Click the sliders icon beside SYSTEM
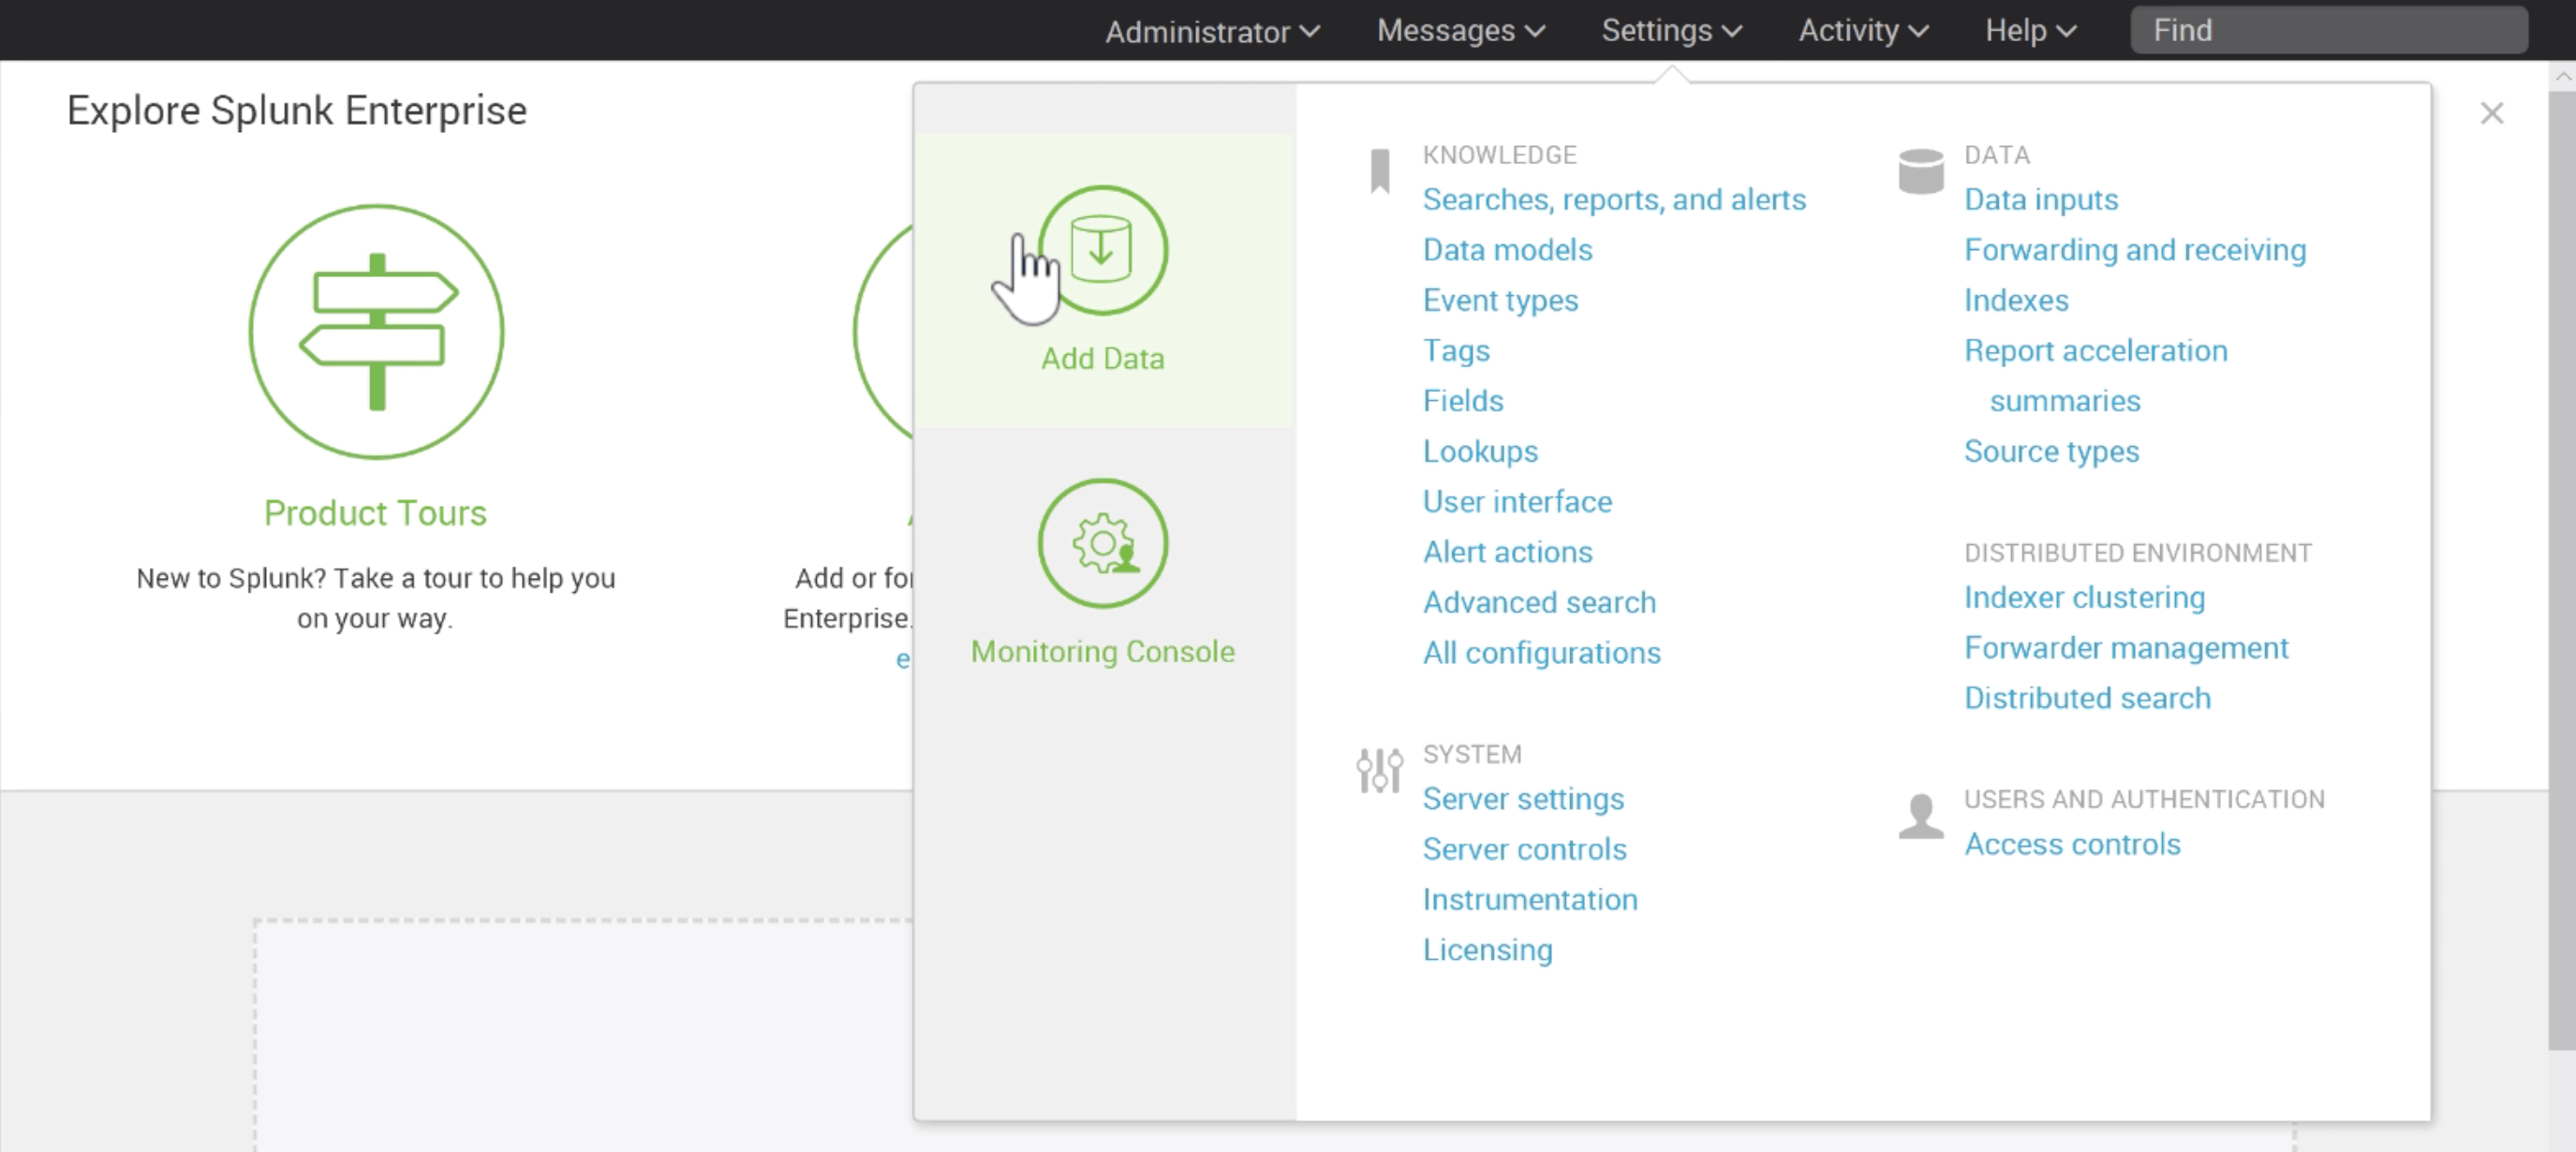The width and height of the screenshot is (2576, 1152). coord(1378,770)
